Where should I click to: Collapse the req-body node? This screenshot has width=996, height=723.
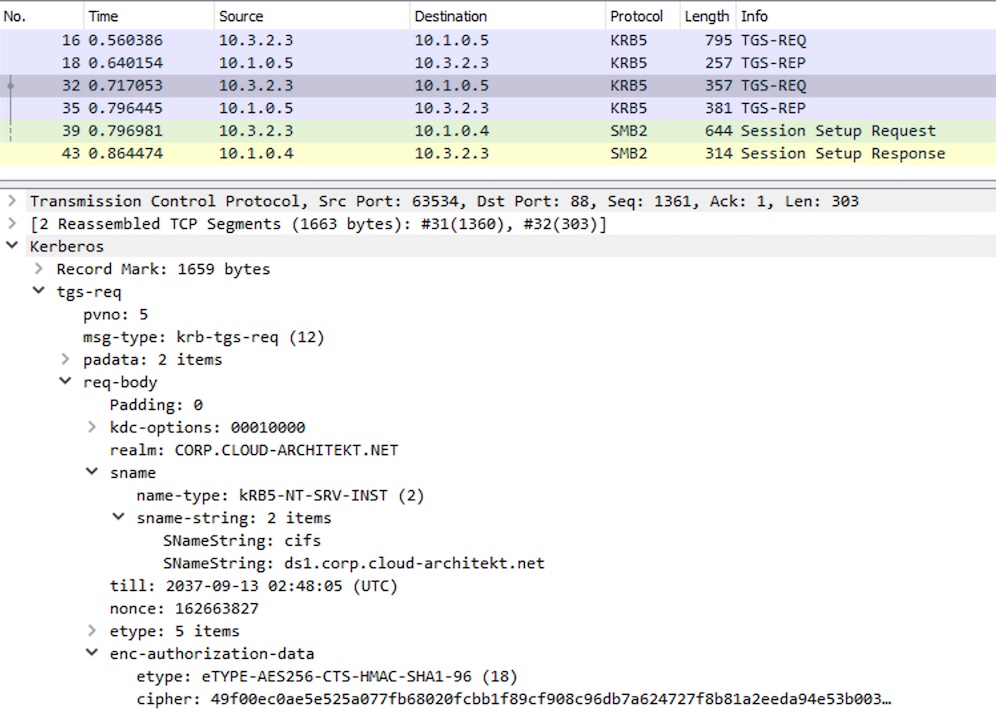pyautogui.click(x=65, y=381)
